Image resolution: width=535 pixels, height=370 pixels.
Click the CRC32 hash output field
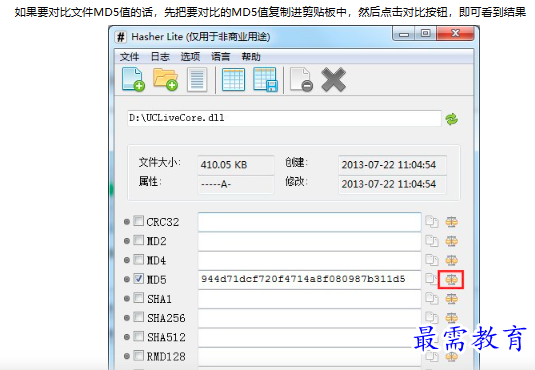pyautogui.click(x=309, y=222)
